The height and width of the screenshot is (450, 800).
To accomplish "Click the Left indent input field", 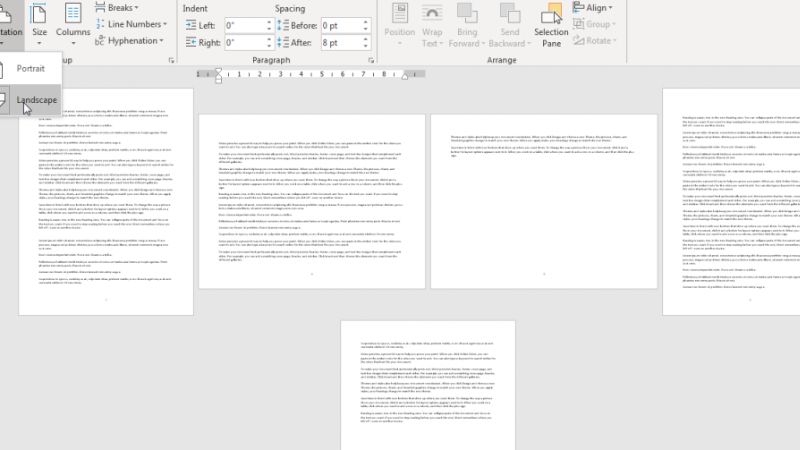I will (243, 25).
